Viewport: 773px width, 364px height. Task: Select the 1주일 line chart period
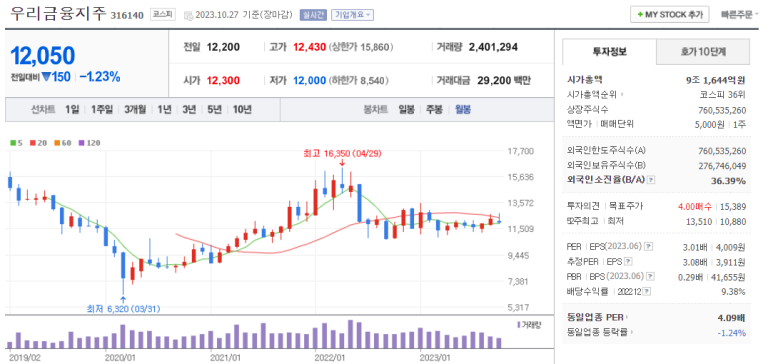click(x=102, y=109)
